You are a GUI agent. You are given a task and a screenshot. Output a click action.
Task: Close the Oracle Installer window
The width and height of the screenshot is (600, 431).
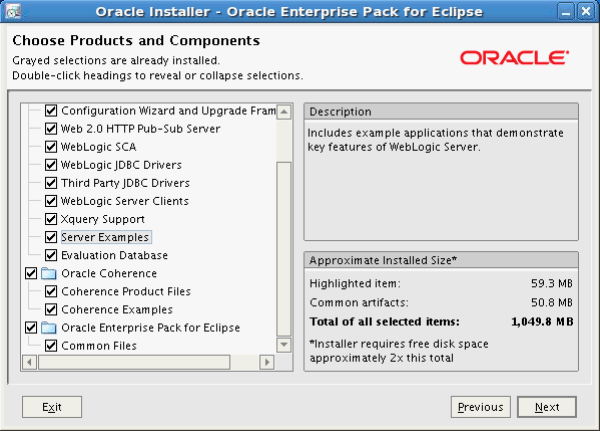(x=586, y=12)
